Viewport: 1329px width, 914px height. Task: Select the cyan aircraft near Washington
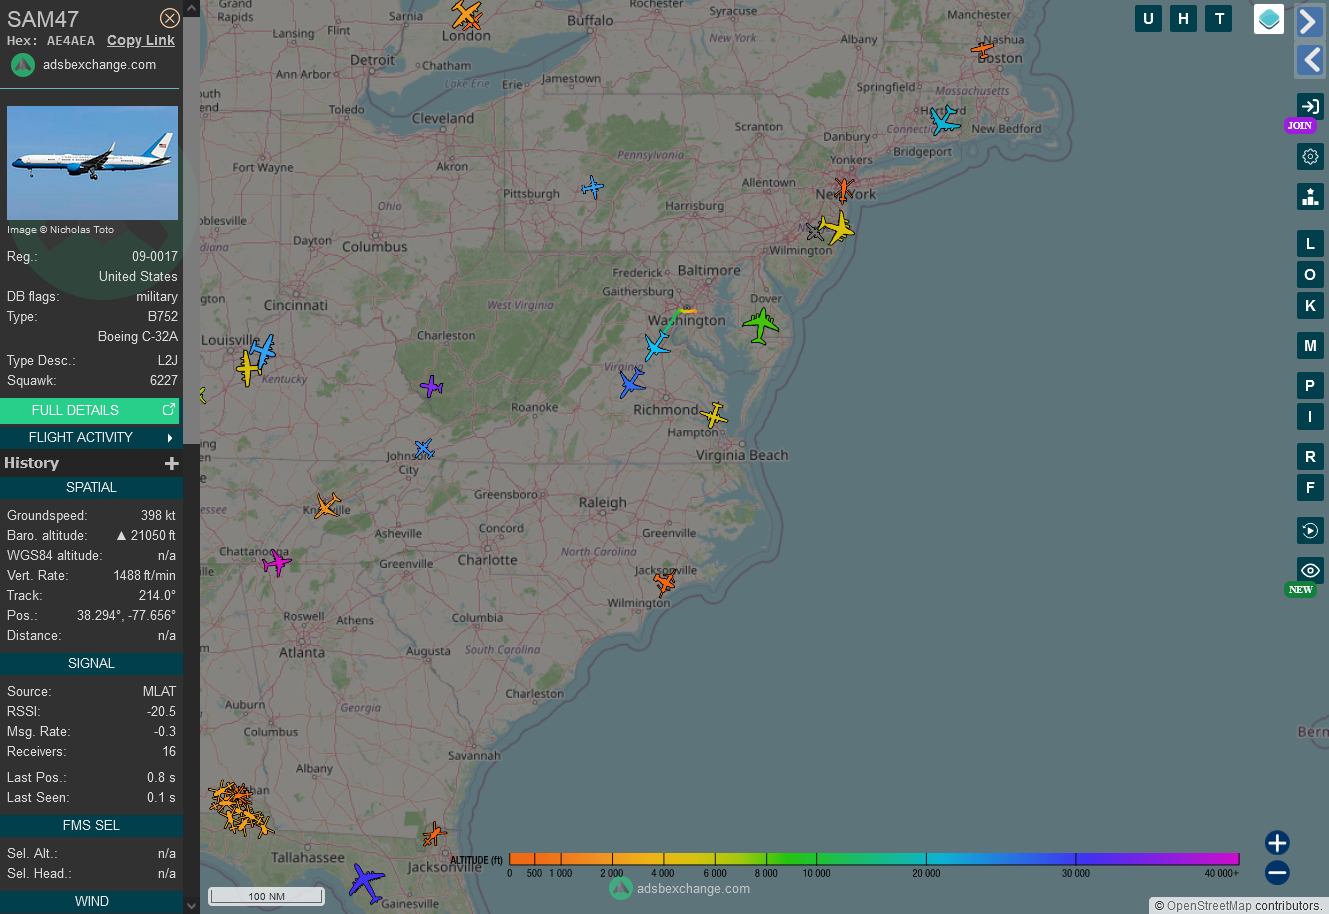(x=656, y=347)
